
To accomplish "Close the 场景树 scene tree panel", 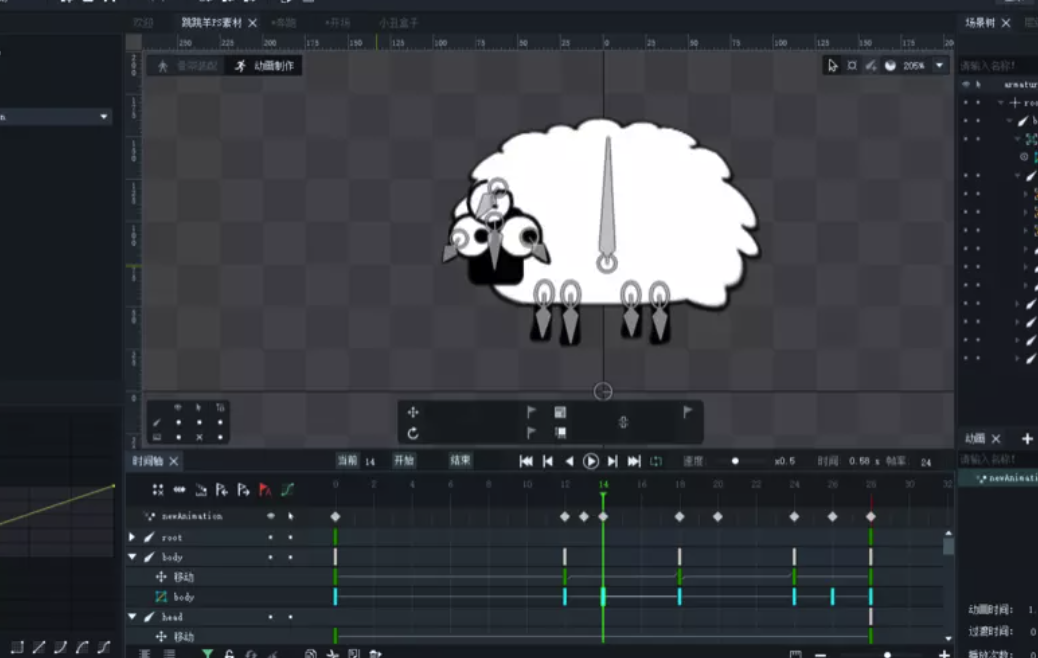I will [x=1006, y=23].
